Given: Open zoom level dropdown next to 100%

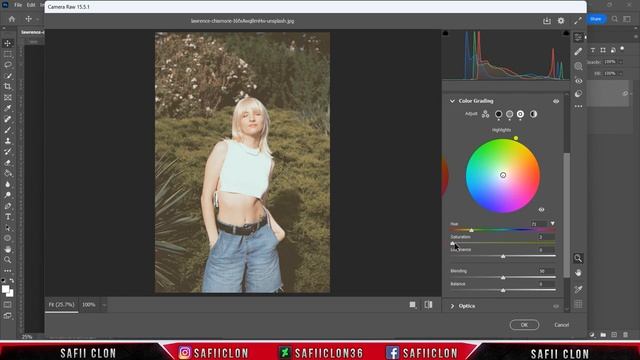Looking at the screenshot, I should click(x=104, y=305).
